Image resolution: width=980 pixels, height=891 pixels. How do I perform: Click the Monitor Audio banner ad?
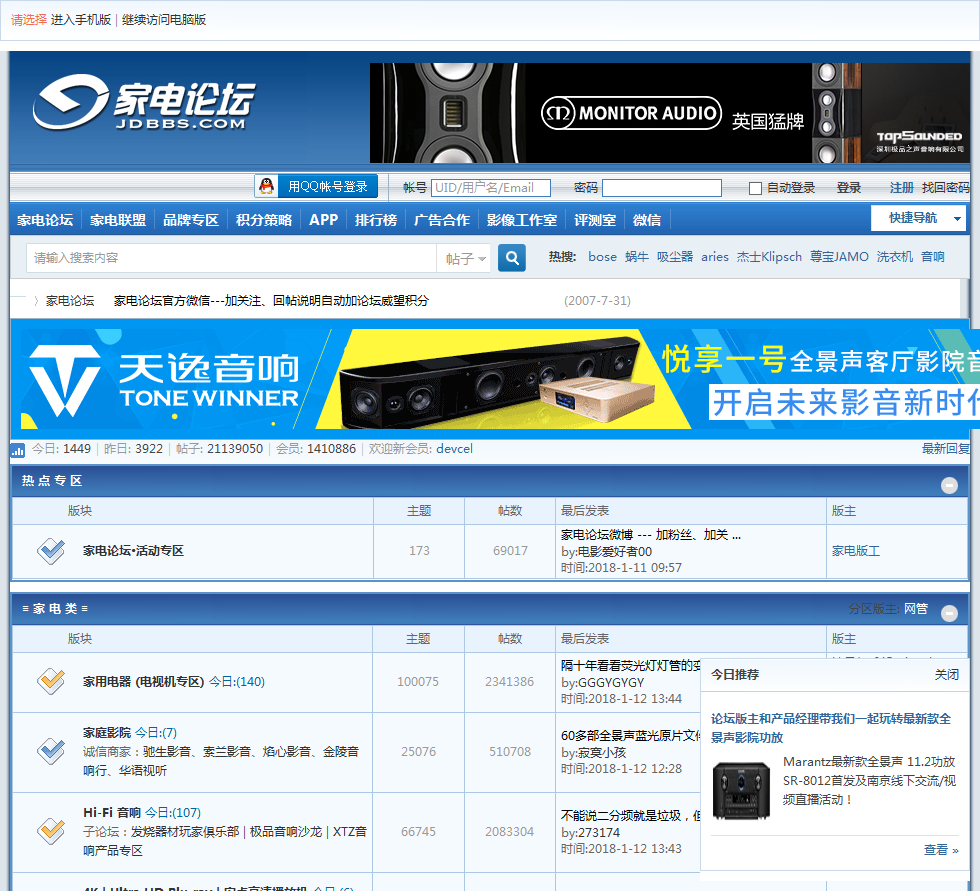tap(670, 113)
